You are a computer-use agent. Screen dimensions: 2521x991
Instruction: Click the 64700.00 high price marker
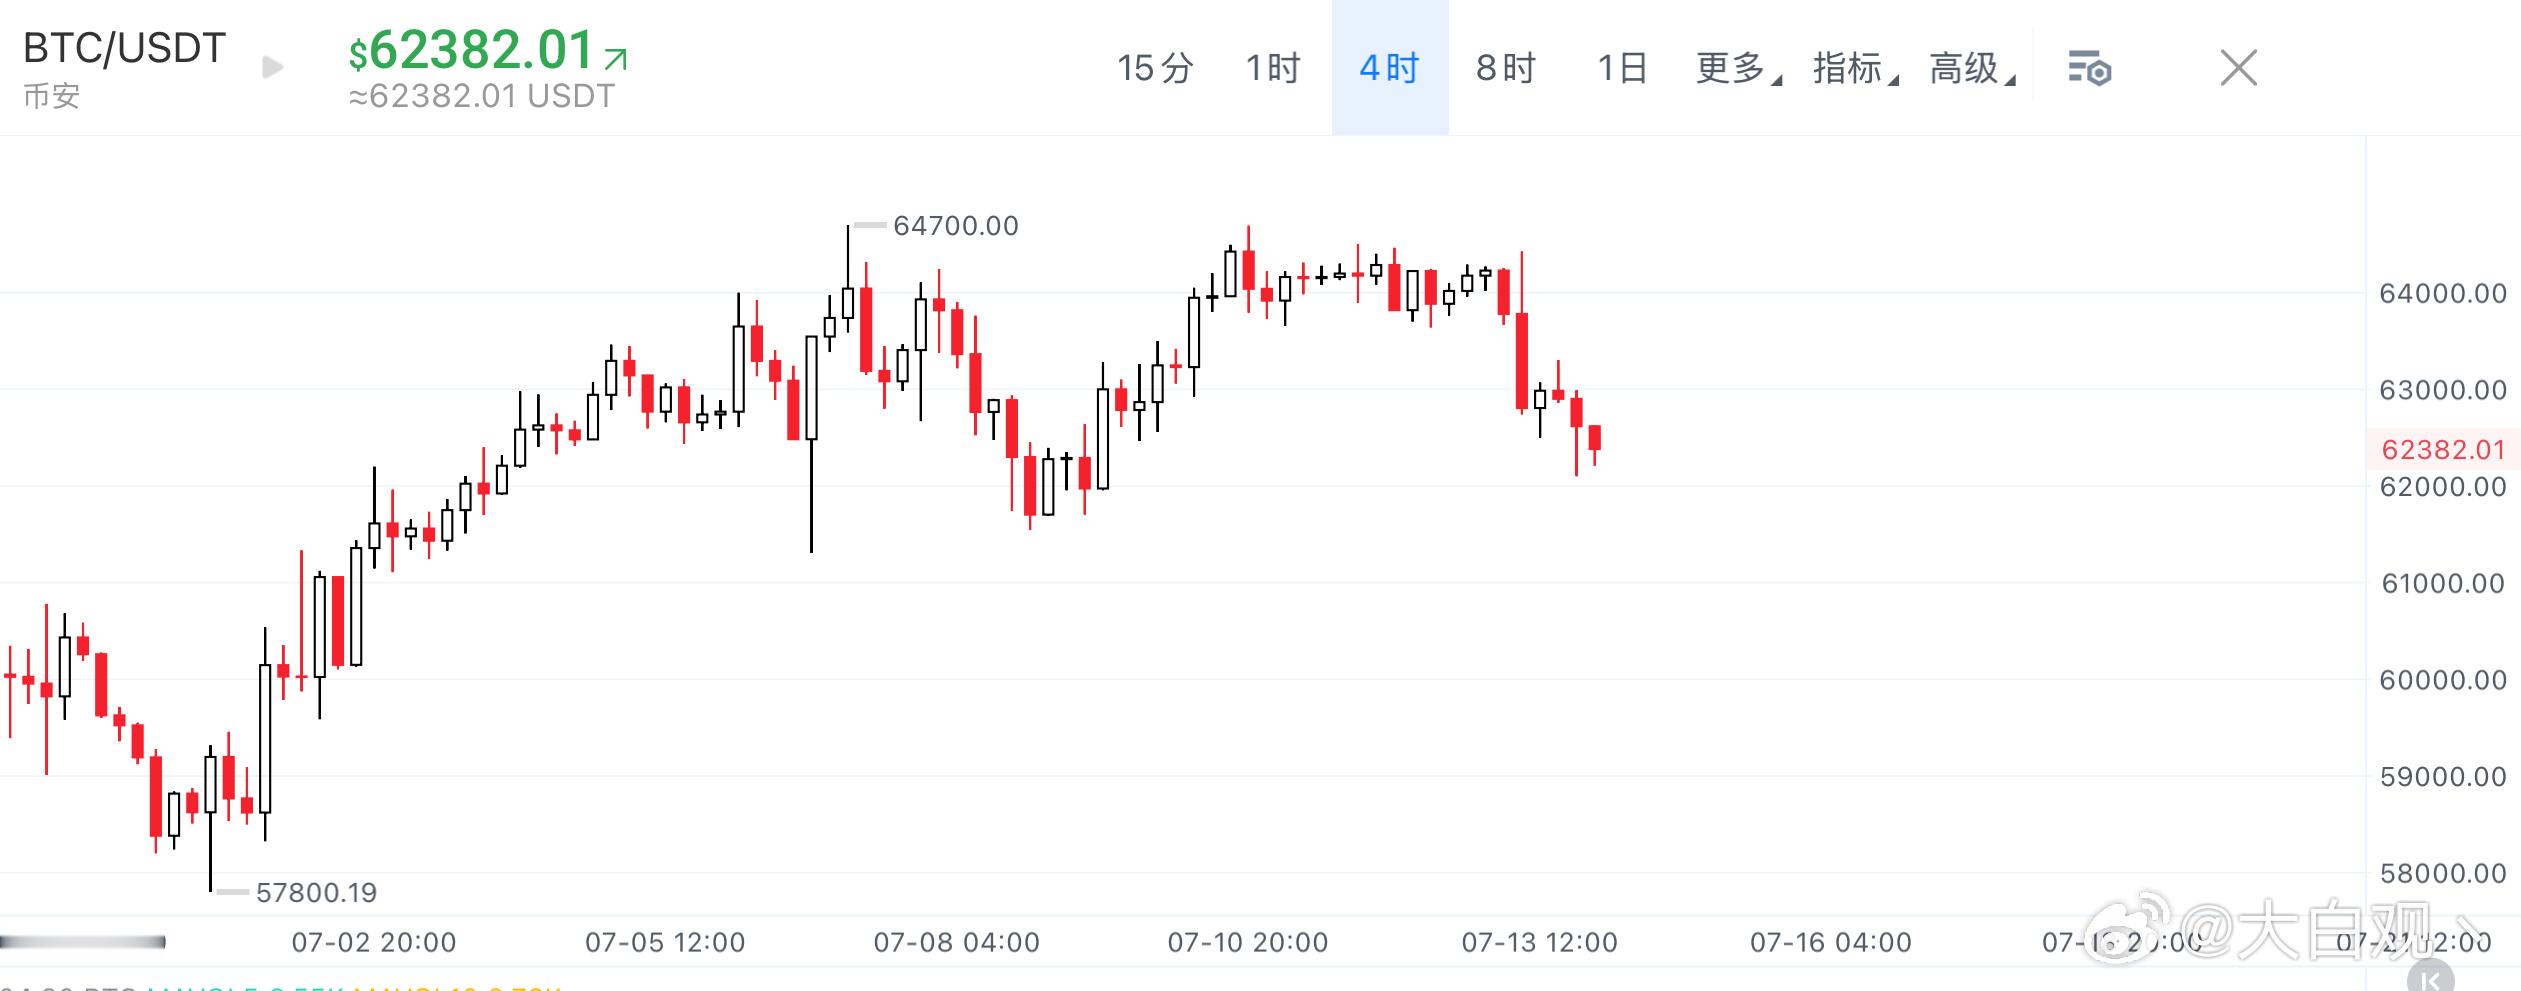pyautogui.click(x=955, y=226)
